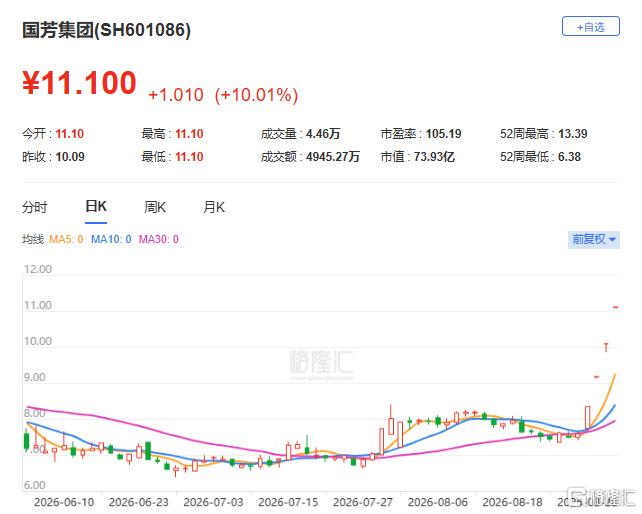Click the 2026-07-27 date axis label
The width and height of the screenshot is (642, 514).
[363, 502]
